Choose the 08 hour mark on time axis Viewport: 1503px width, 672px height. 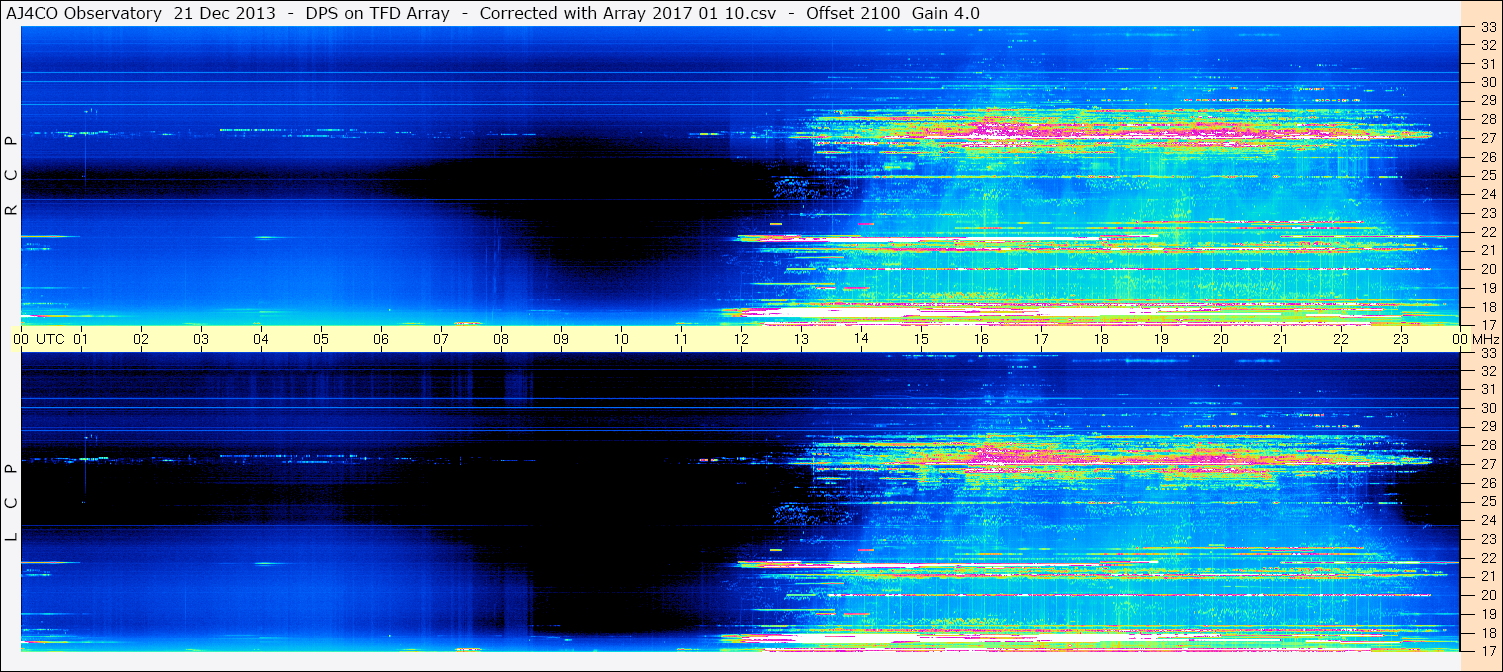[x=501, y=339]
